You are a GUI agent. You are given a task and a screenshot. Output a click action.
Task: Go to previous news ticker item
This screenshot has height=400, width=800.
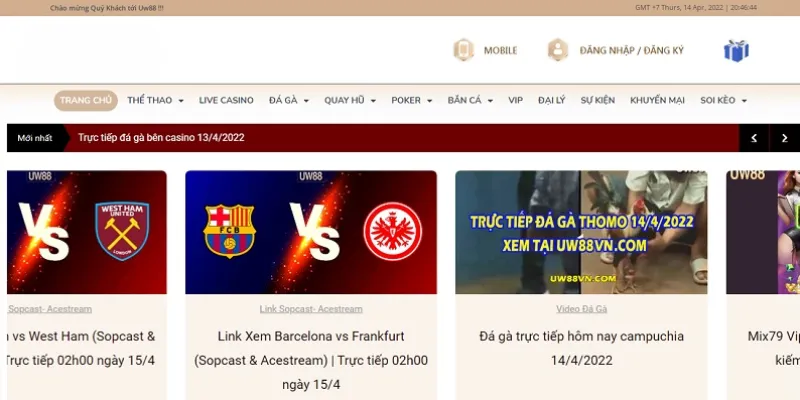coord(754,138)
